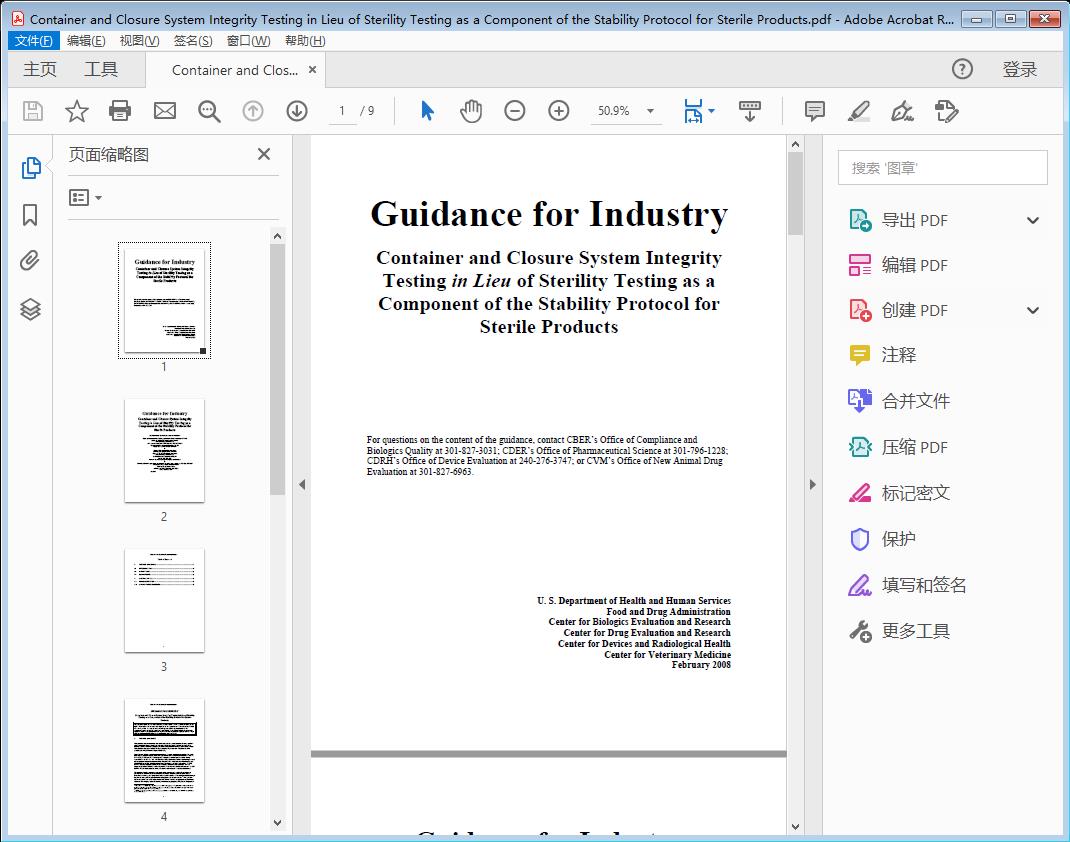This screenshot has height=842, width=1070.
Task: Click the Print icon
Action: click(120, 111)
